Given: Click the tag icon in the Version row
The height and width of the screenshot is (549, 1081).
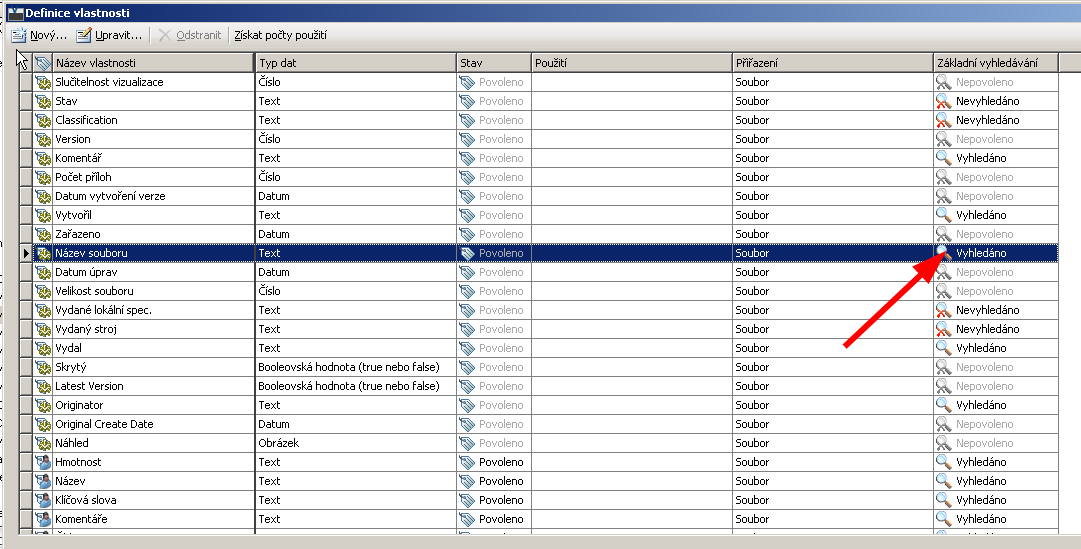Looking at the screenshot, I should (x=467, y=139).
